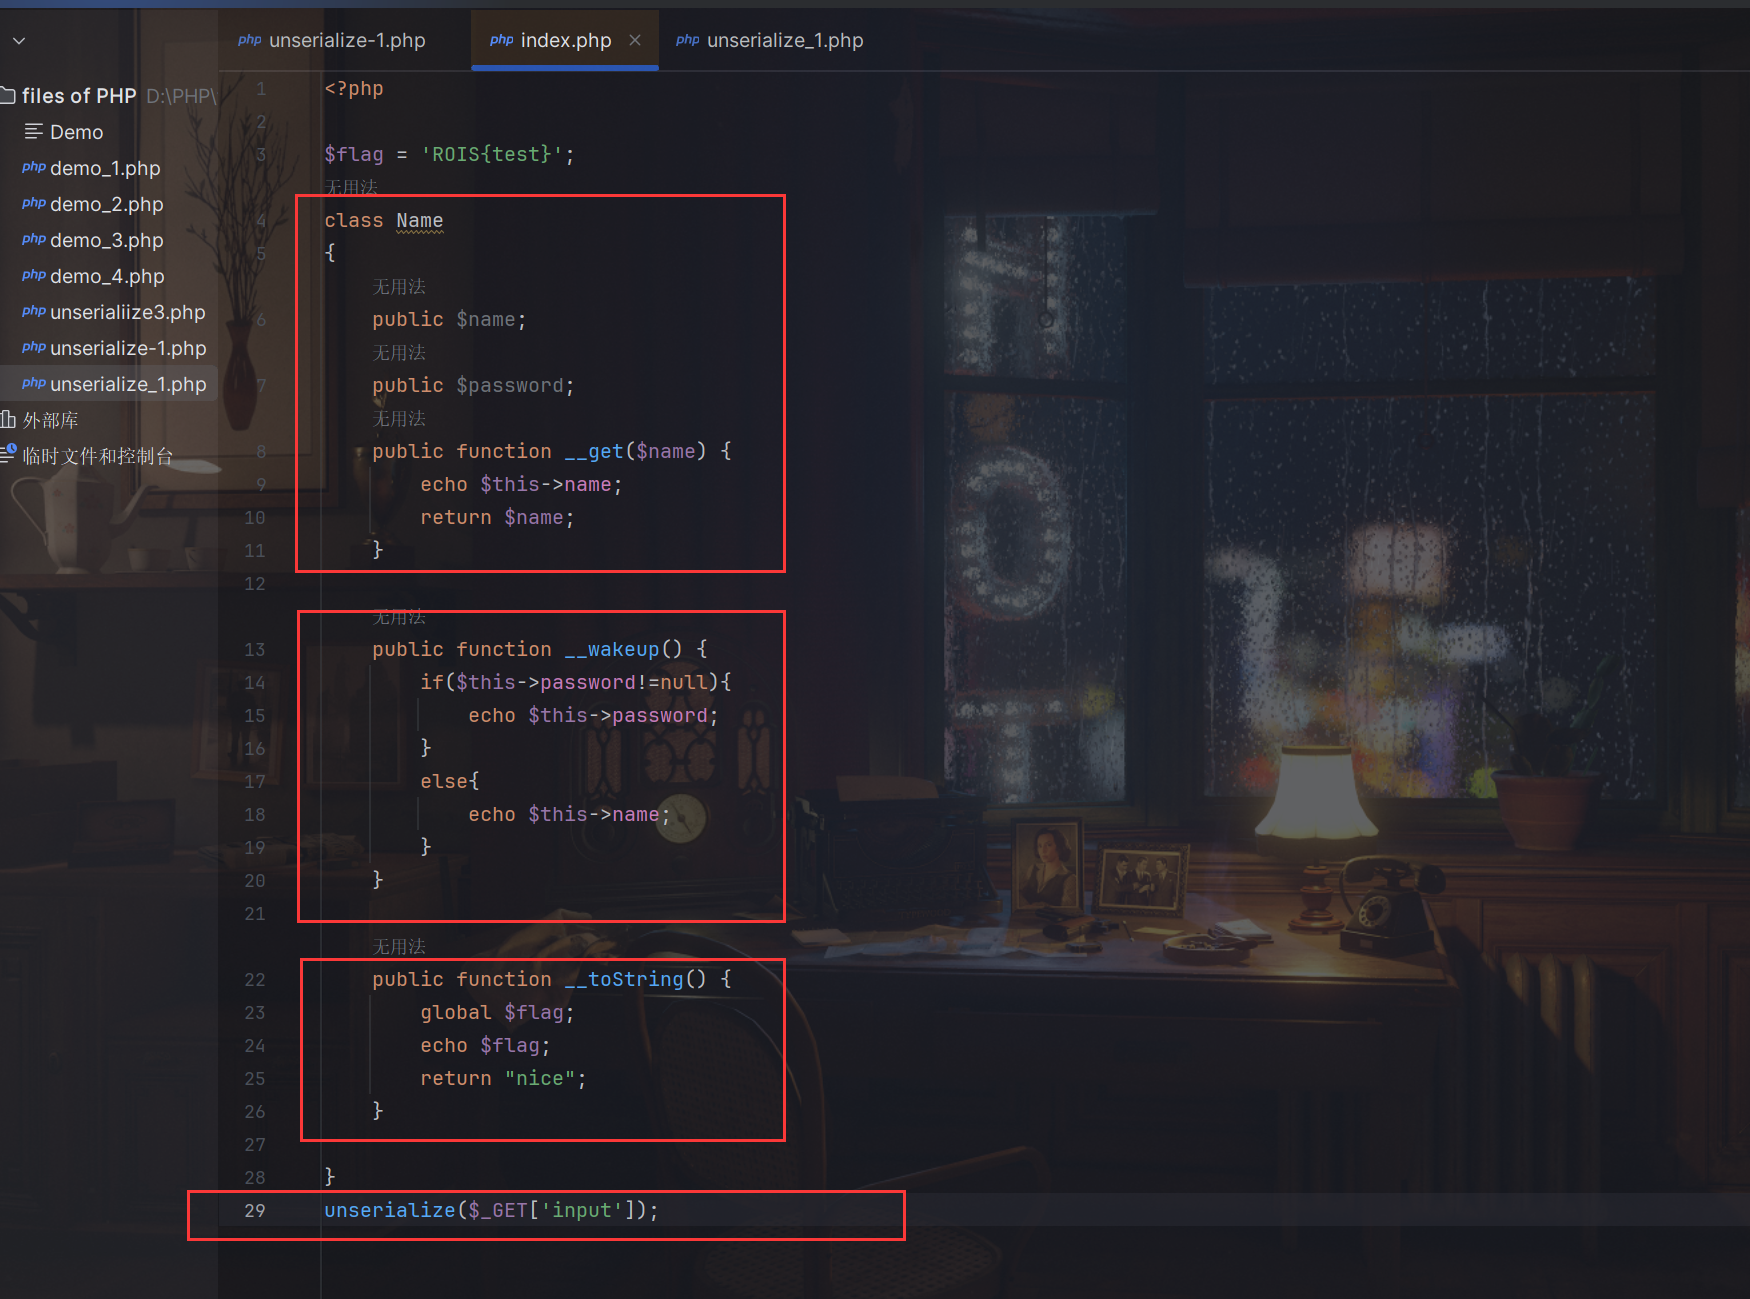
Task: Click the PHP icon beside unserialiize3.php in tree
Action: 33,312
